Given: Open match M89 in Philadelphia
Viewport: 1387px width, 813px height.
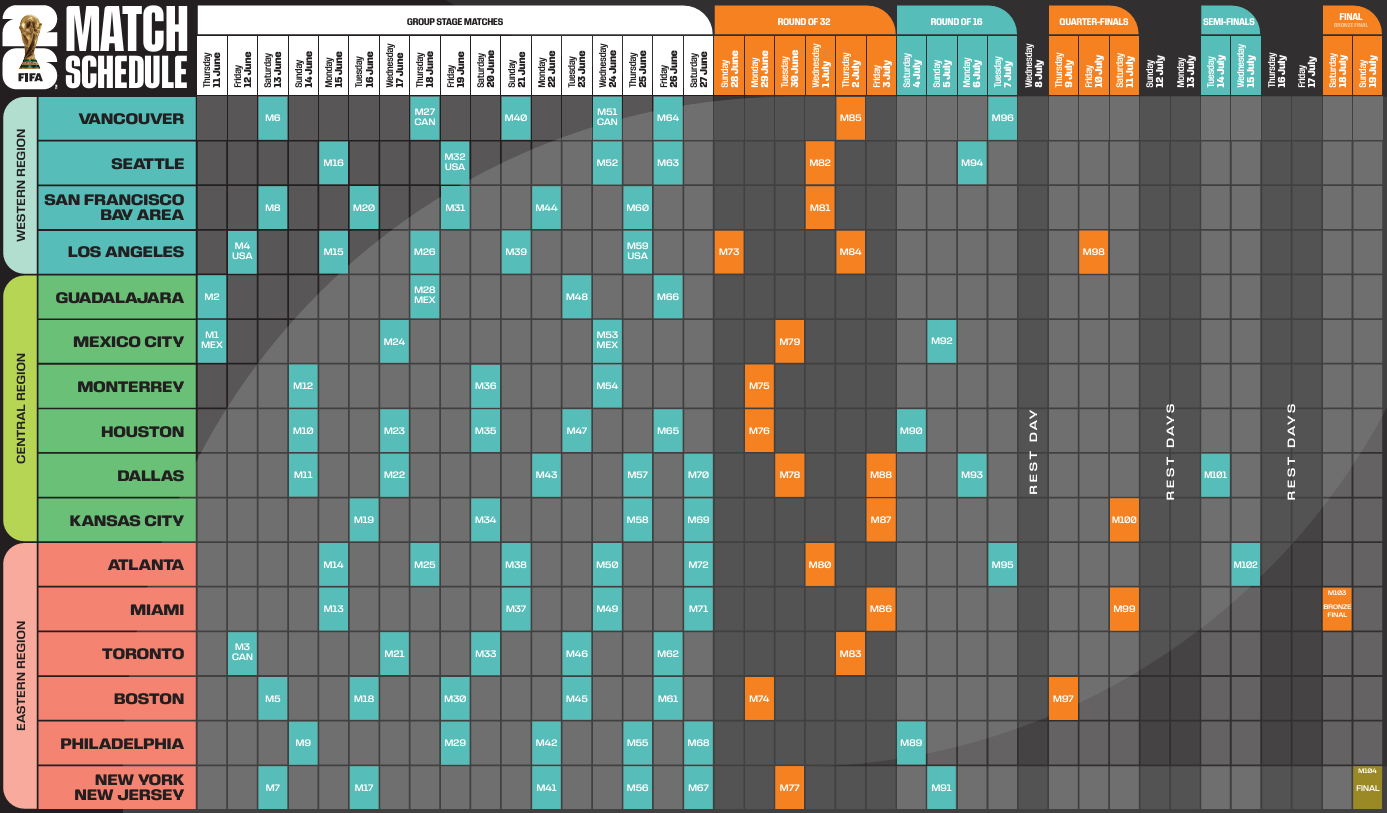Looking at the screenshot, I should [911, 743].
